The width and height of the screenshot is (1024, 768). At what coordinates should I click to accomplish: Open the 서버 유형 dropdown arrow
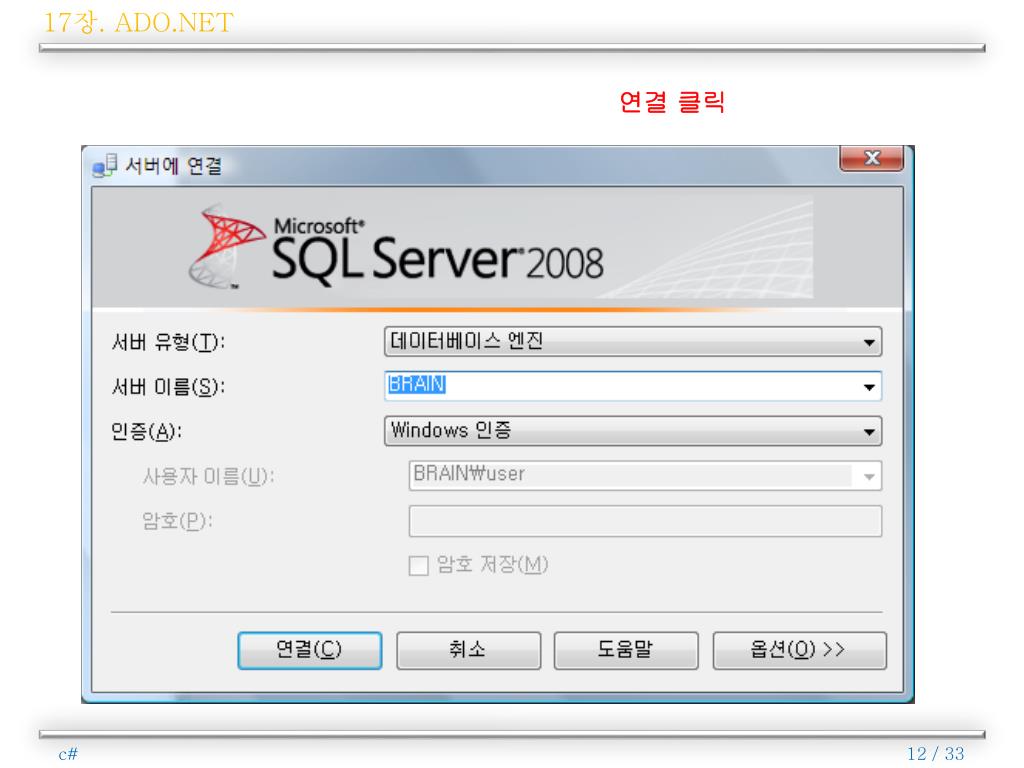[869, 342]
